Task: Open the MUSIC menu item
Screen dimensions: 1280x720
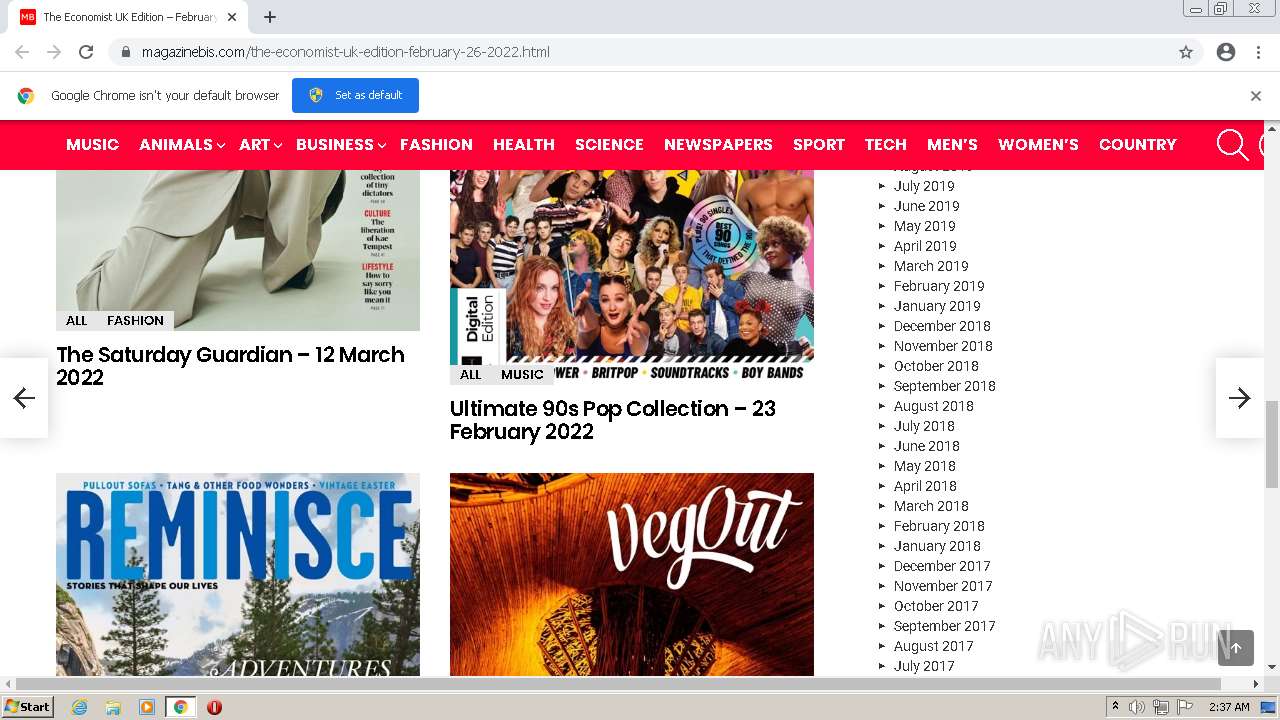Action: pos(92,145)
